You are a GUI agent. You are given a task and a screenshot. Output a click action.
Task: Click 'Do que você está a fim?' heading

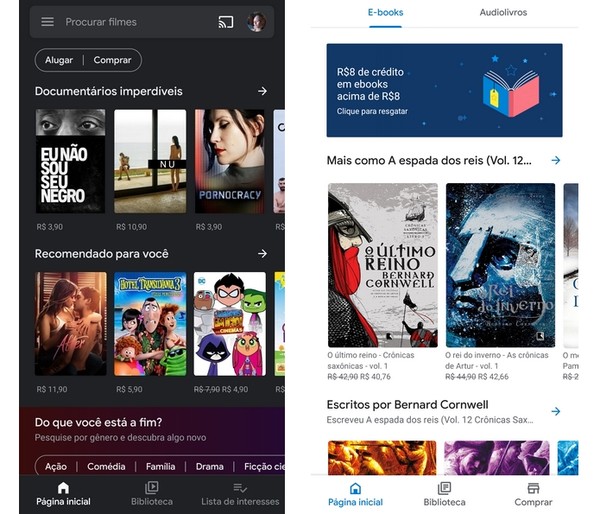98,422
